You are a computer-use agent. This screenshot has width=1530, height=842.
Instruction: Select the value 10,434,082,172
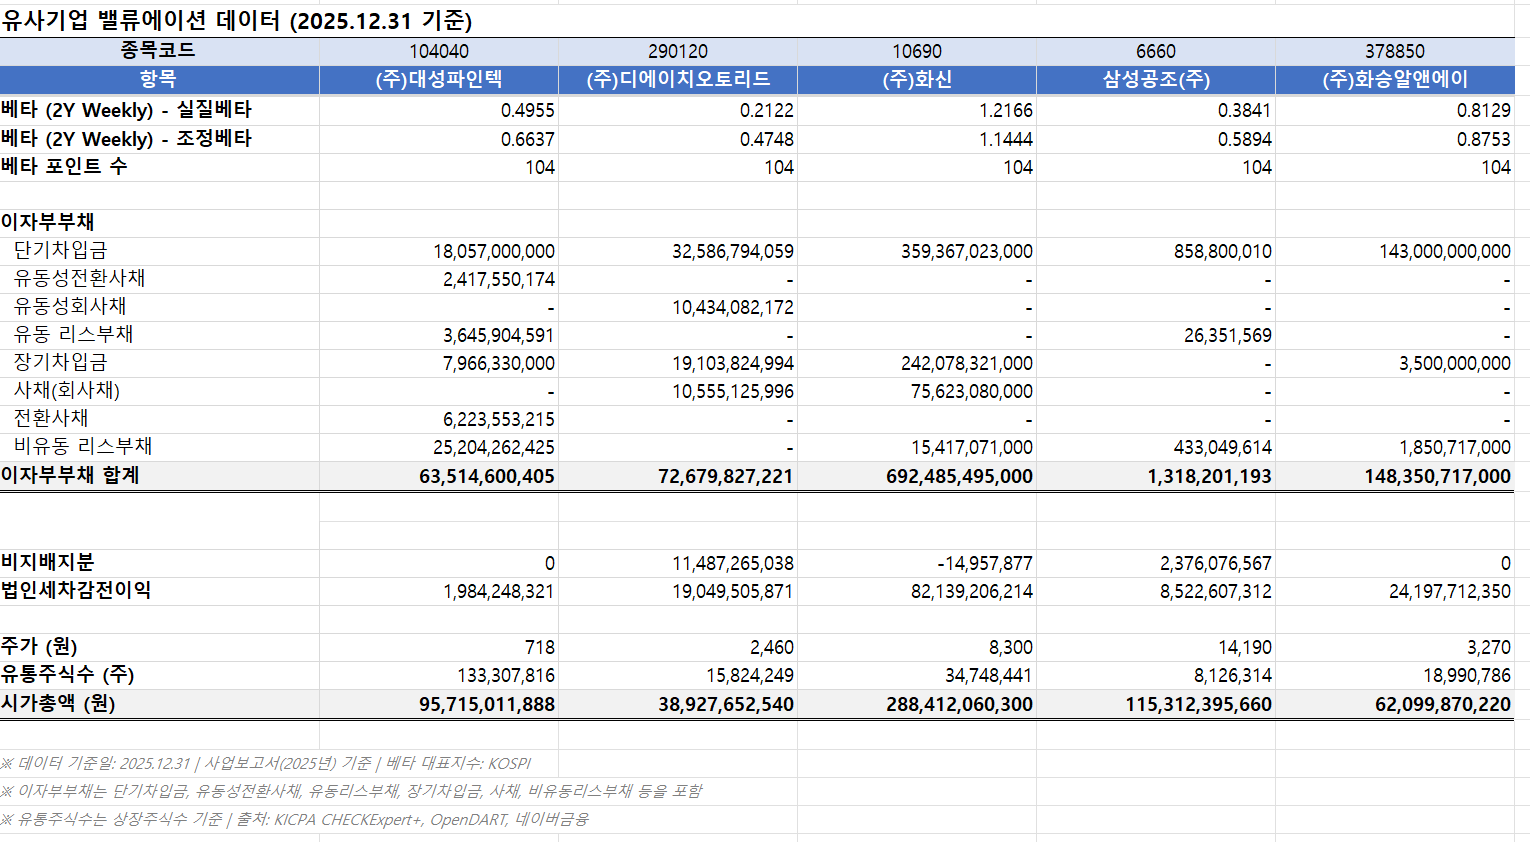click(x=733, y=308)
